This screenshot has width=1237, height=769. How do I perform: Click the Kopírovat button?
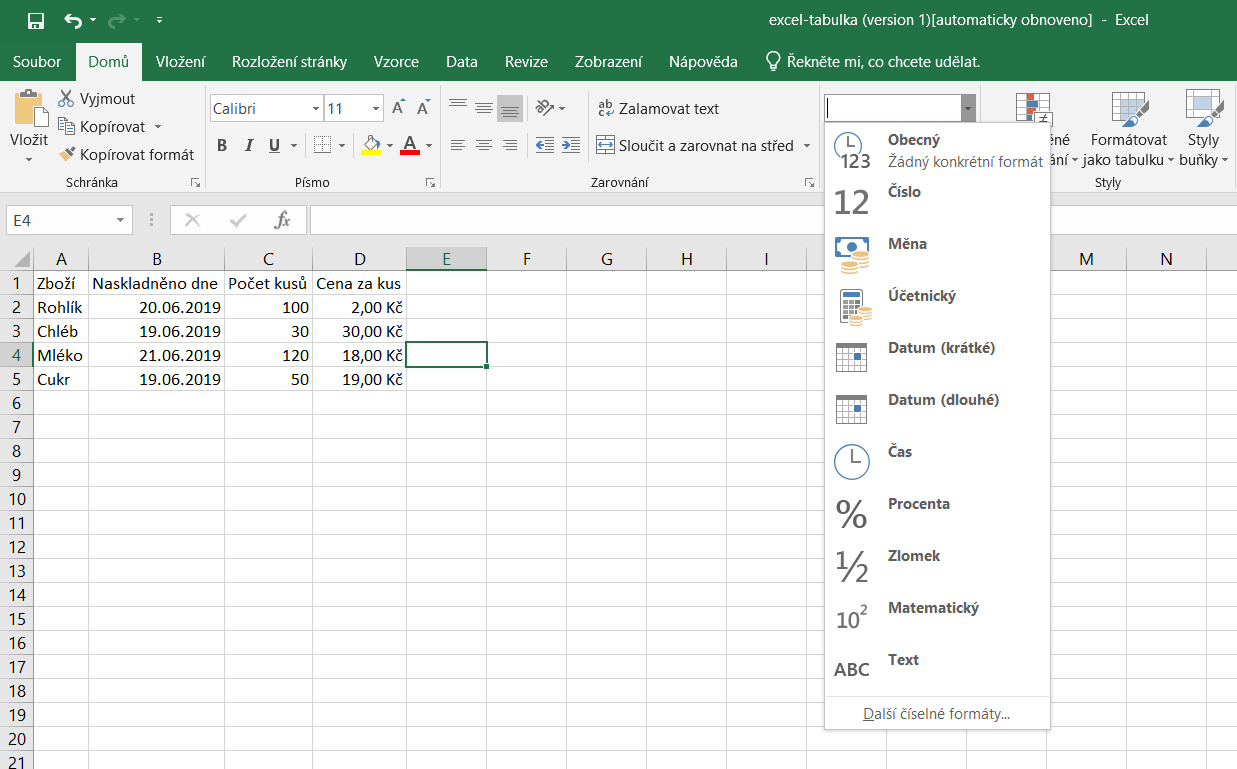[x=102, y=127]
